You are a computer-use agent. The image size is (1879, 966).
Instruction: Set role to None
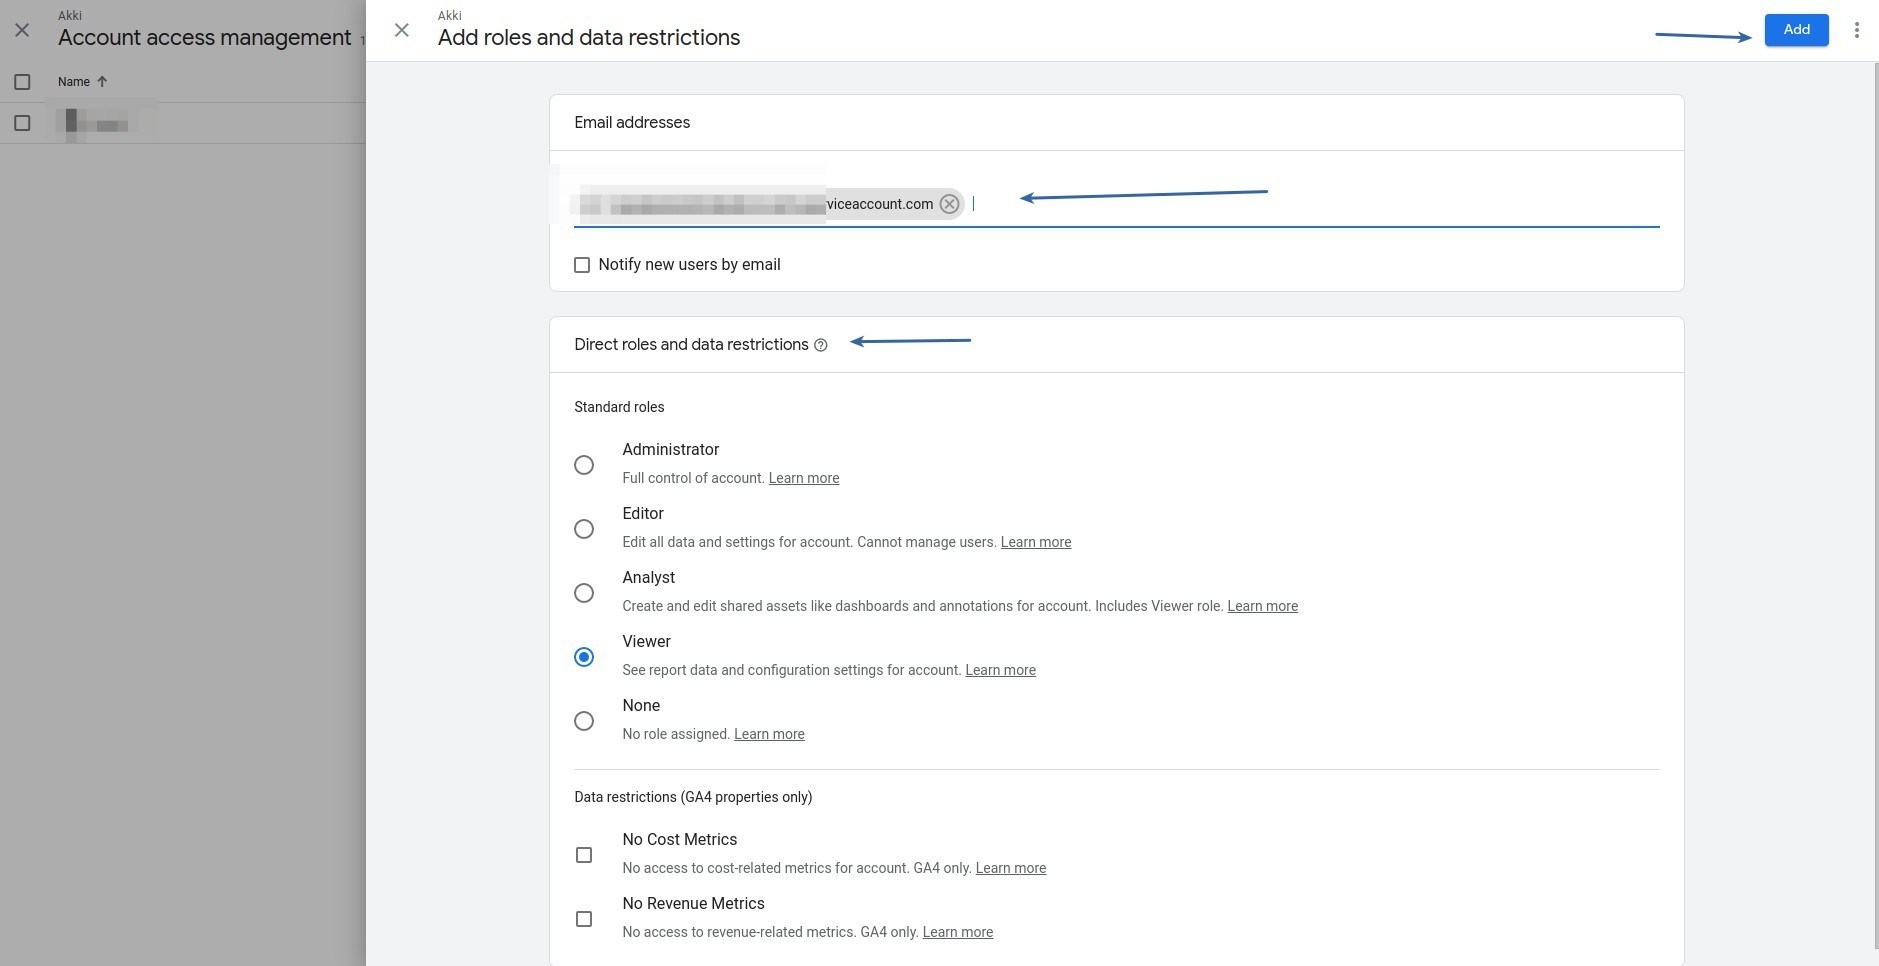point(584,721)
